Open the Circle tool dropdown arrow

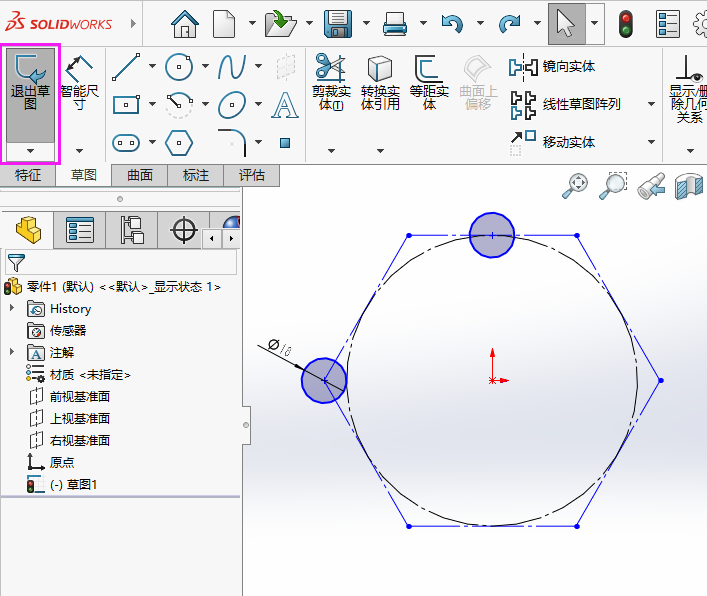(206, 66)
